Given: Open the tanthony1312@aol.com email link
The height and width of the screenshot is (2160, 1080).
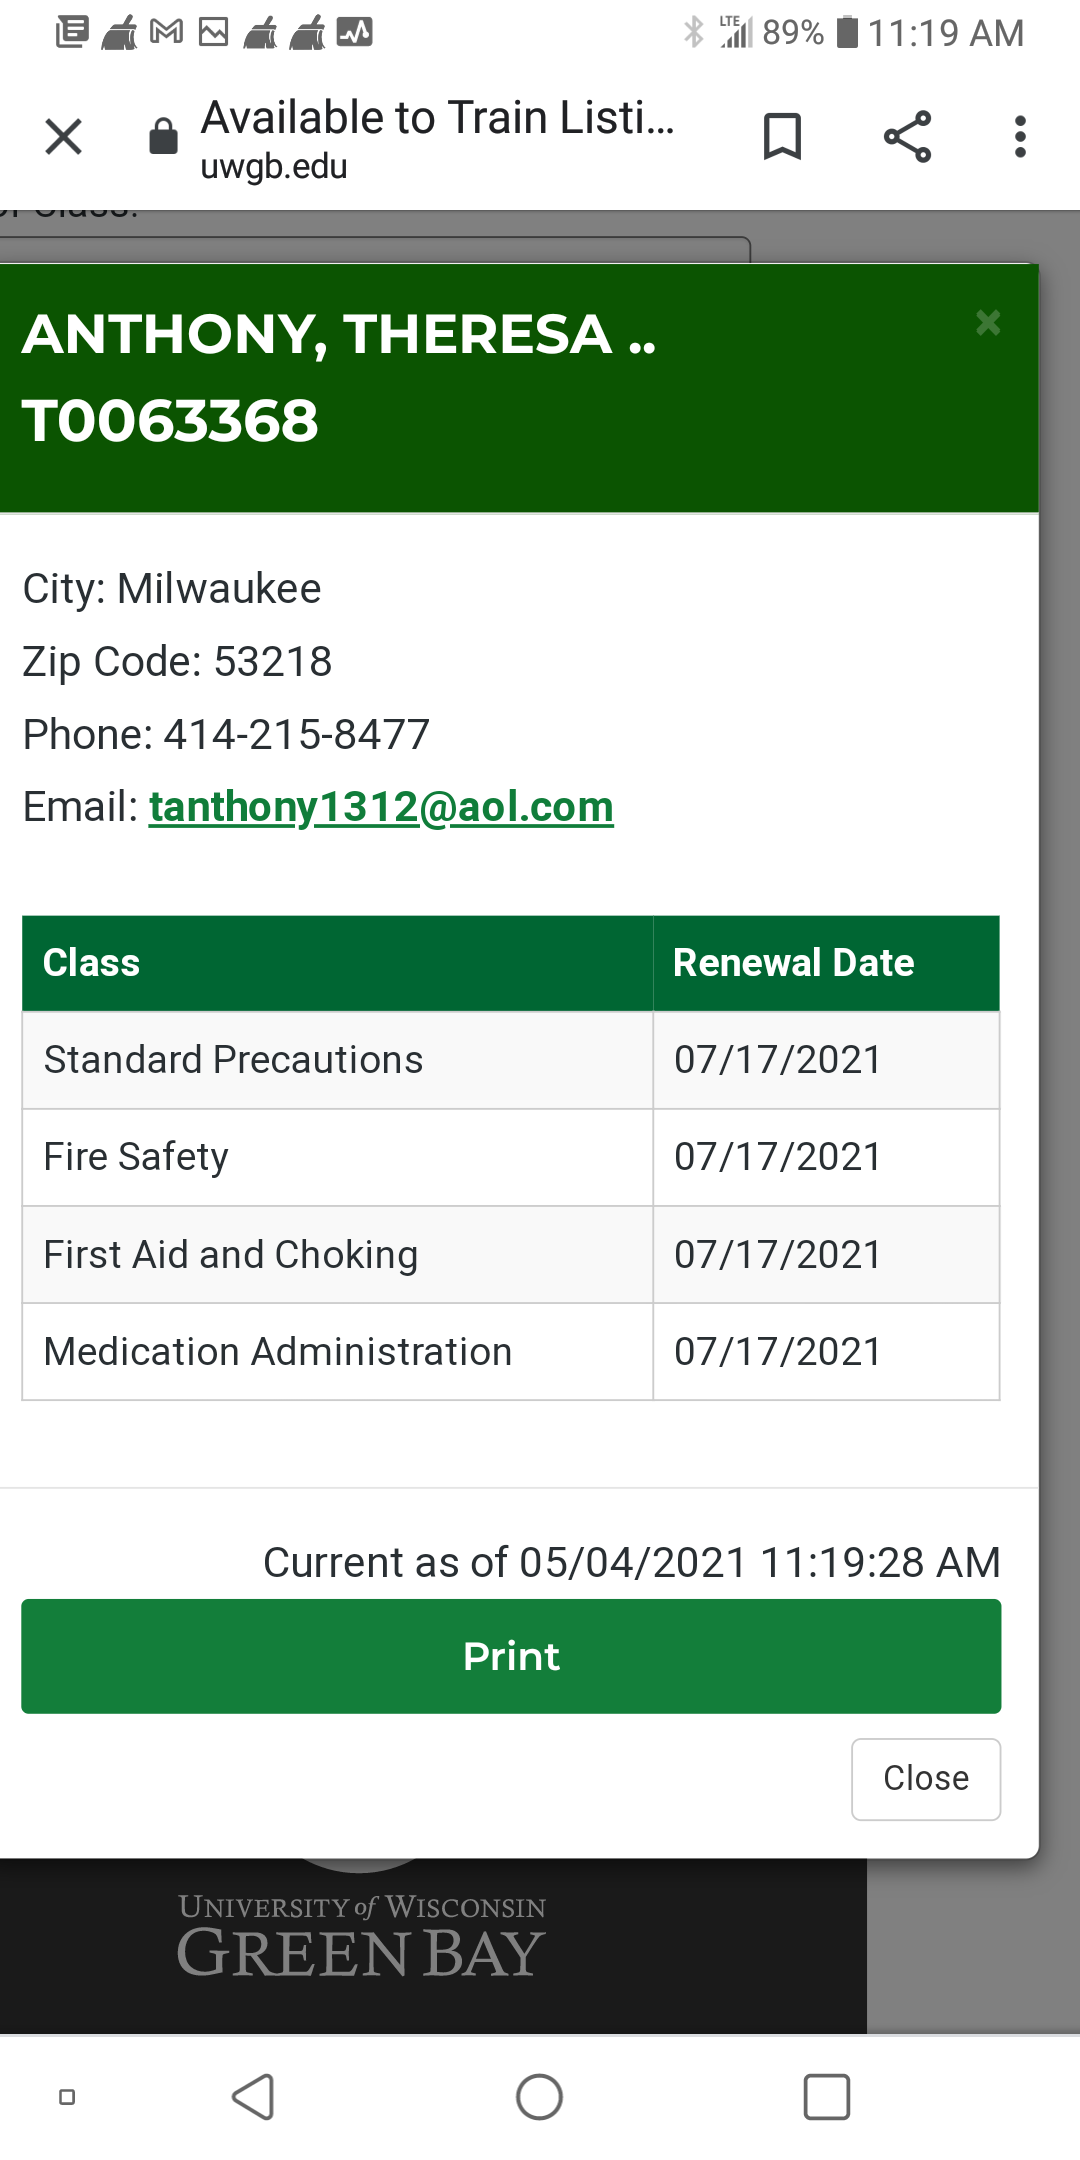Looking at the screenshot, I should pos(381,807).
